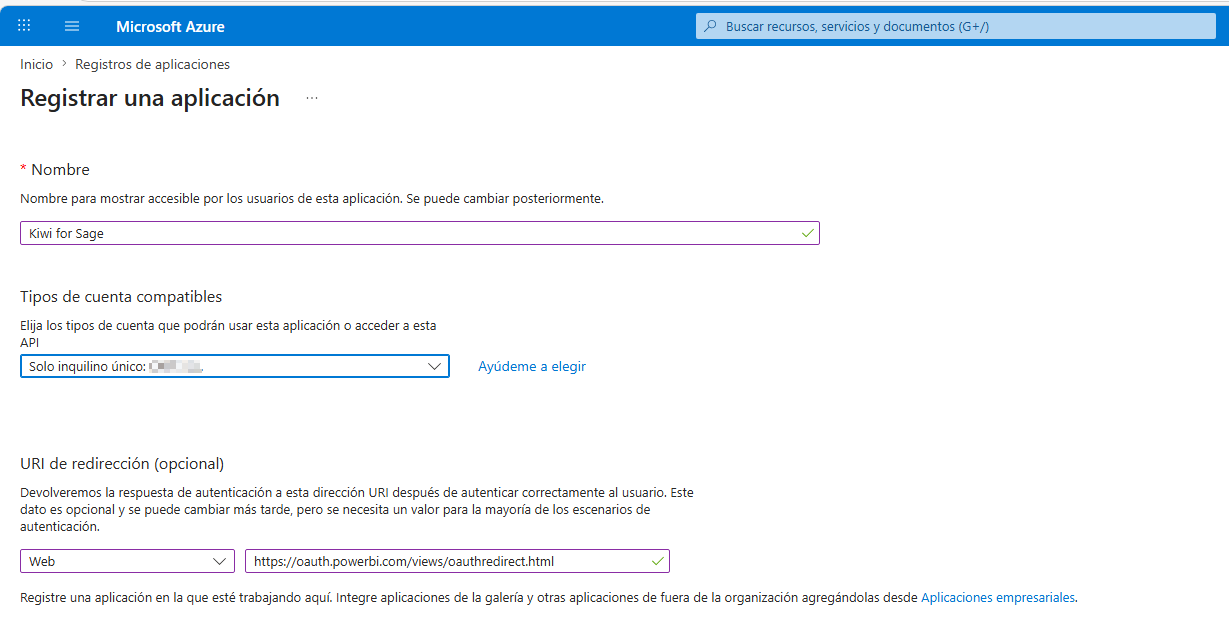Viewport: 1229px width, 640px height.
Task: Click the URI de redirección (opcional) label
Action: [122, 463]
